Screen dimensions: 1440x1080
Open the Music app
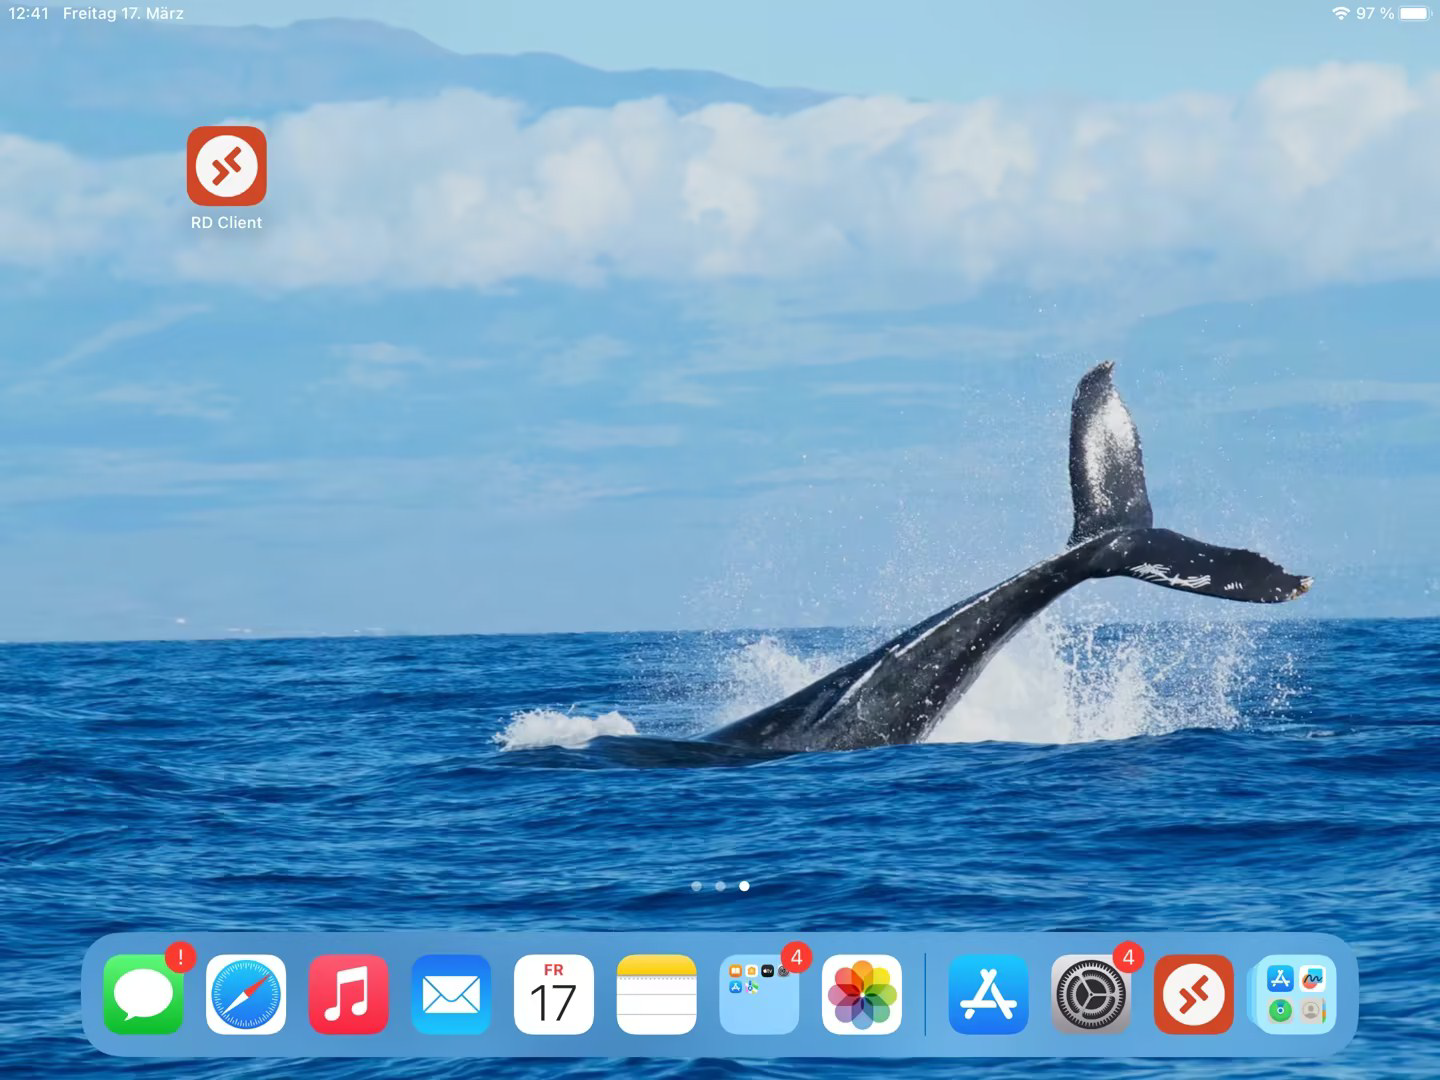point(349,994)
